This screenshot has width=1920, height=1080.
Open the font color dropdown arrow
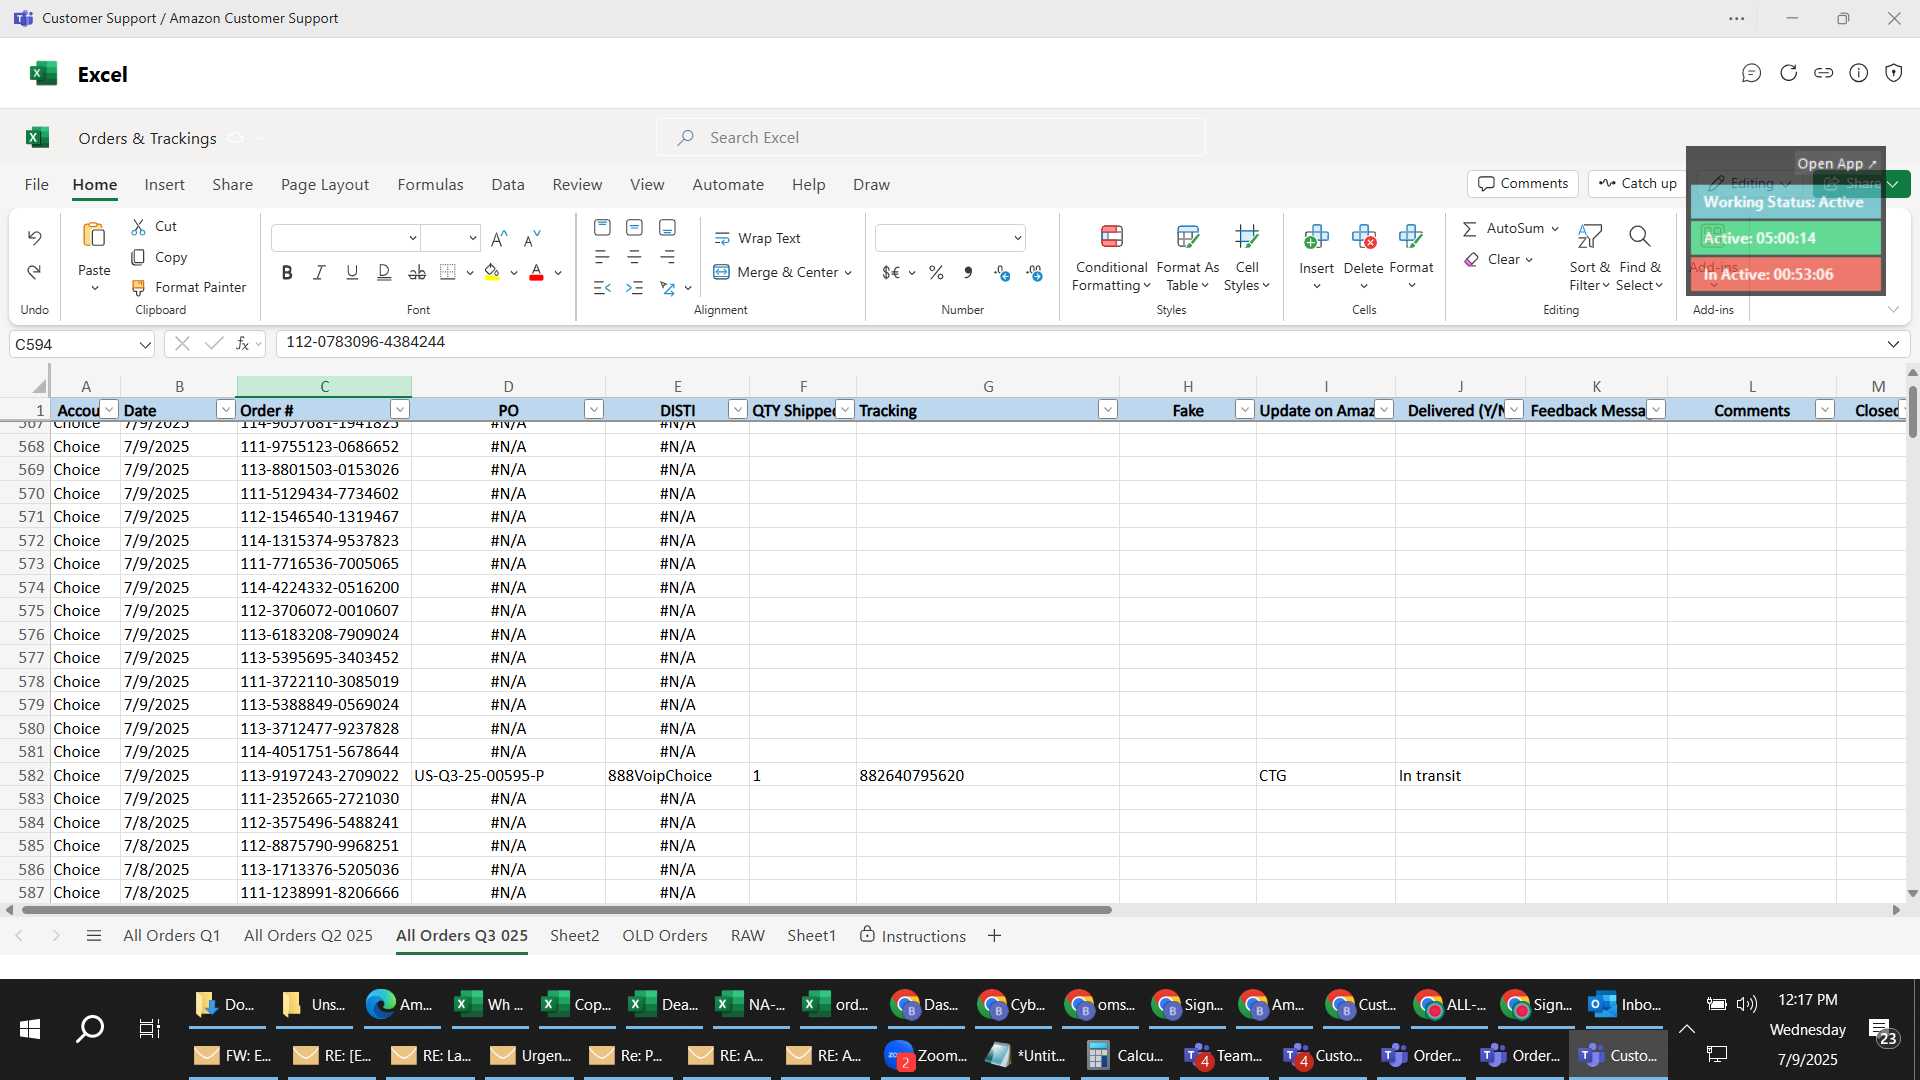(x=558, y=273)
